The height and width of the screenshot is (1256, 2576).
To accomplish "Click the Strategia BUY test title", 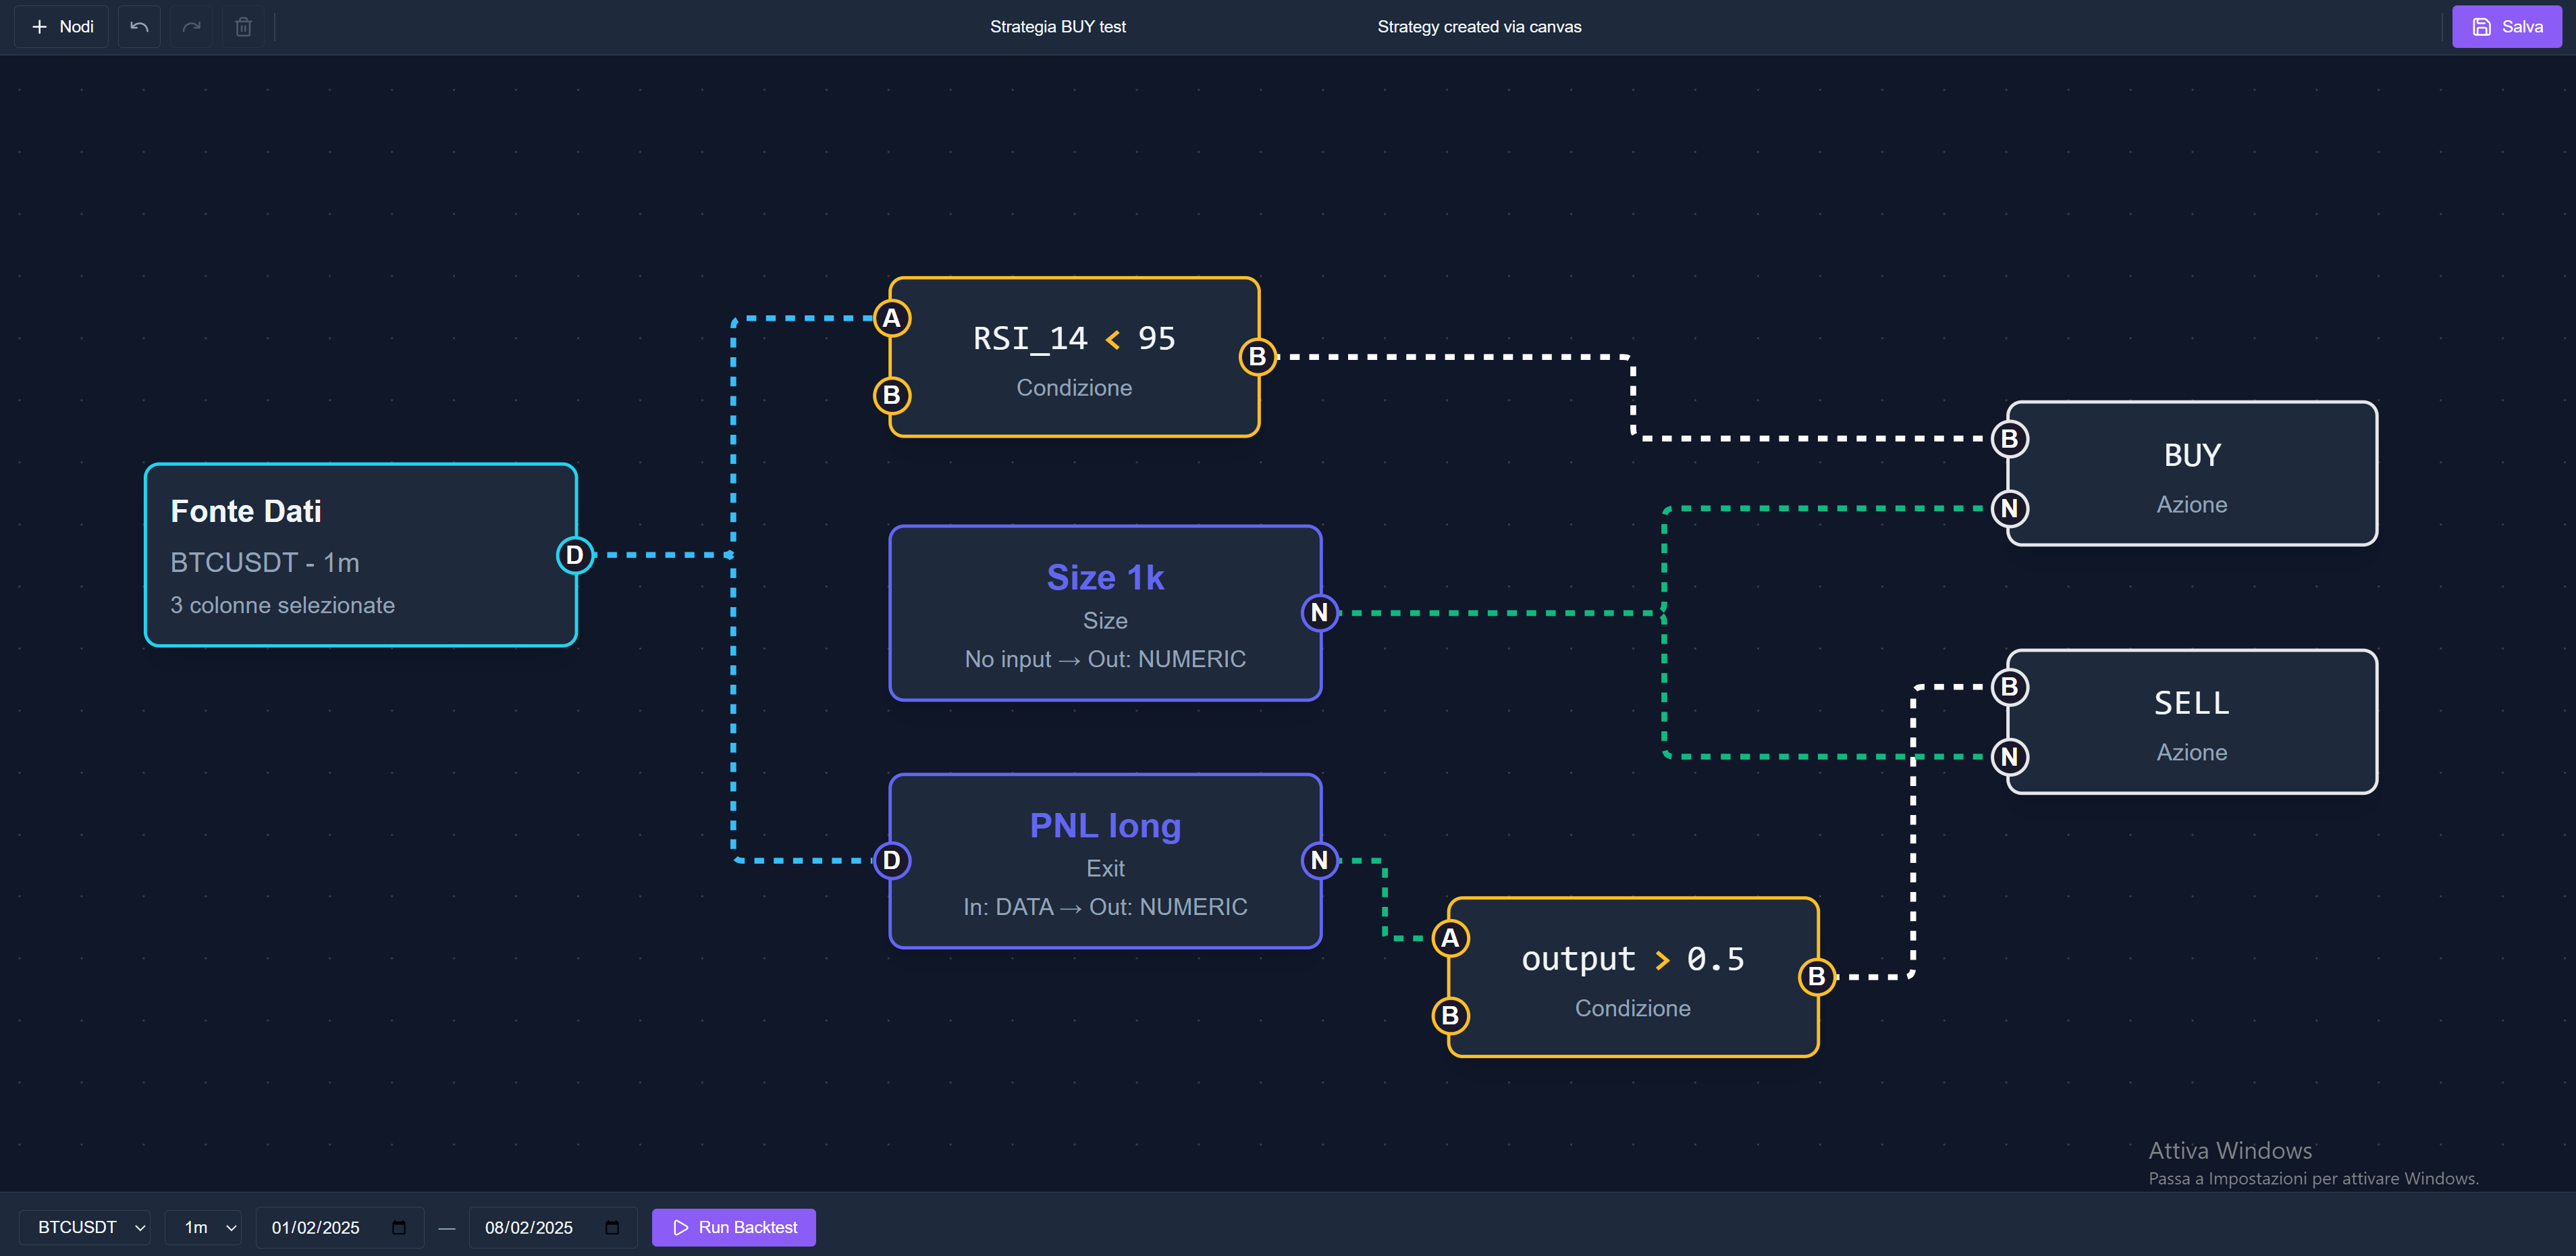I will (x=1057, y=27).
